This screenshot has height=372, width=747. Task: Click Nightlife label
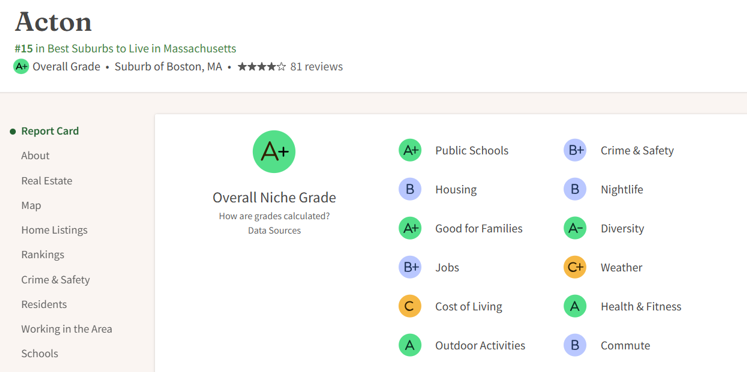pos(622,190)
